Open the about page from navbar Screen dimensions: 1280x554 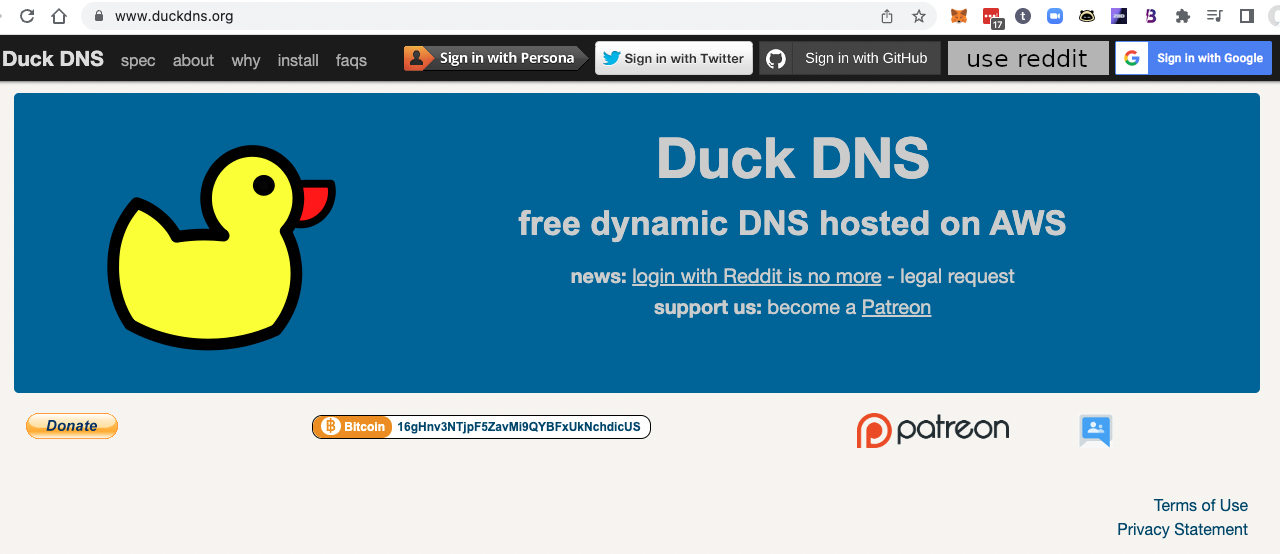pos(193,61)
